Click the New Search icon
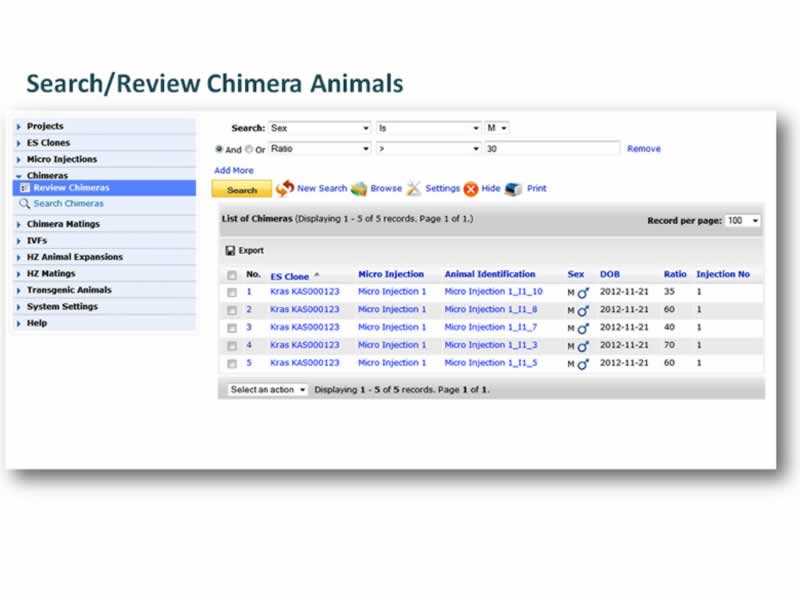This screenshot has width=800, height=600. 285,188
